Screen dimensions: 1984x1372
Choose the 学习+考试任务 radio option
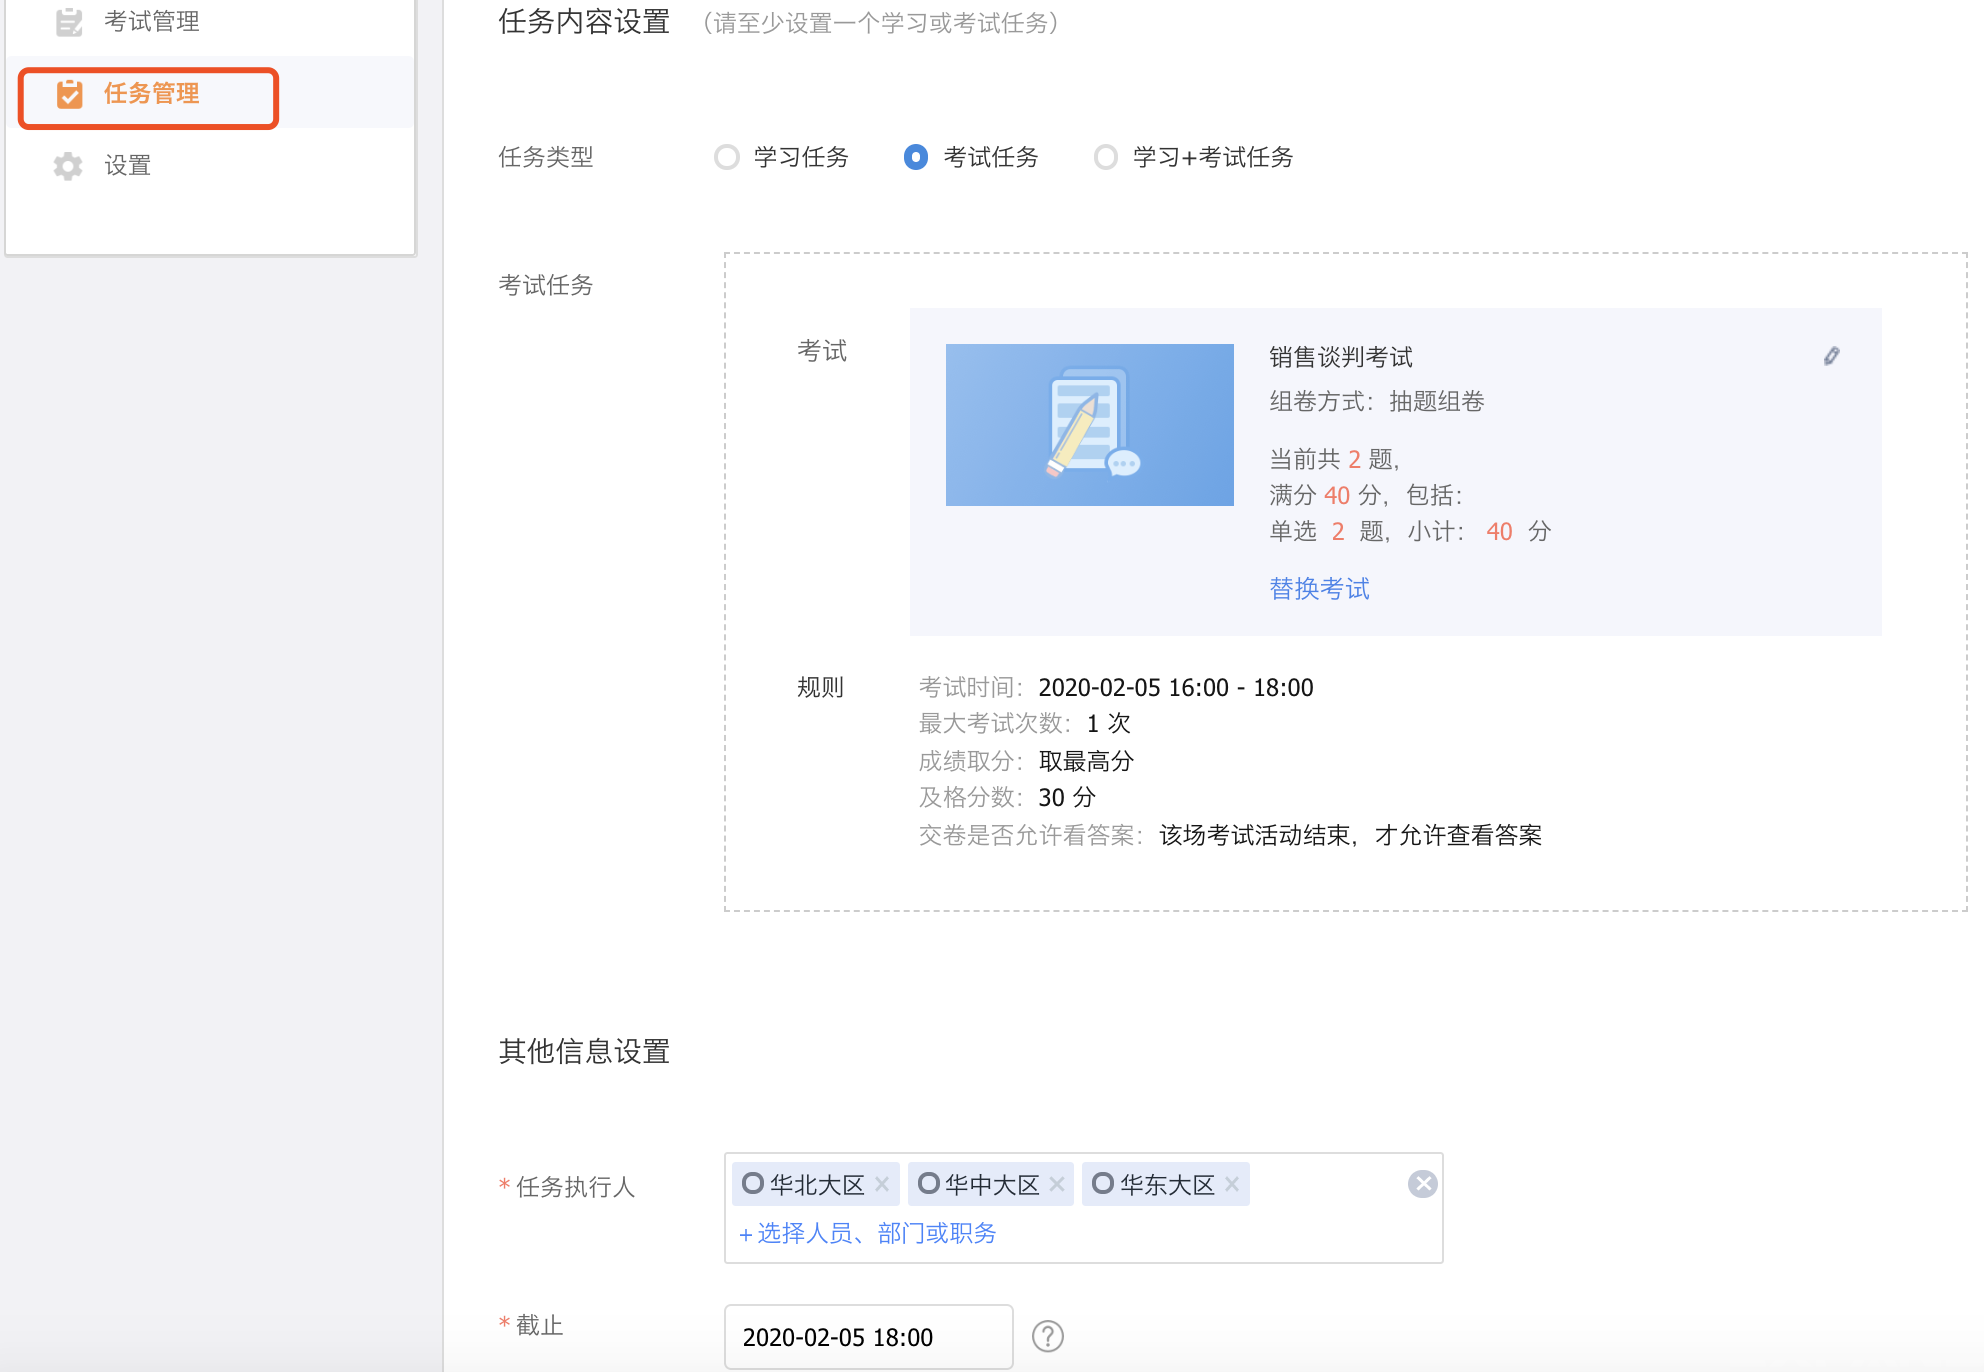coord(1105,158)
